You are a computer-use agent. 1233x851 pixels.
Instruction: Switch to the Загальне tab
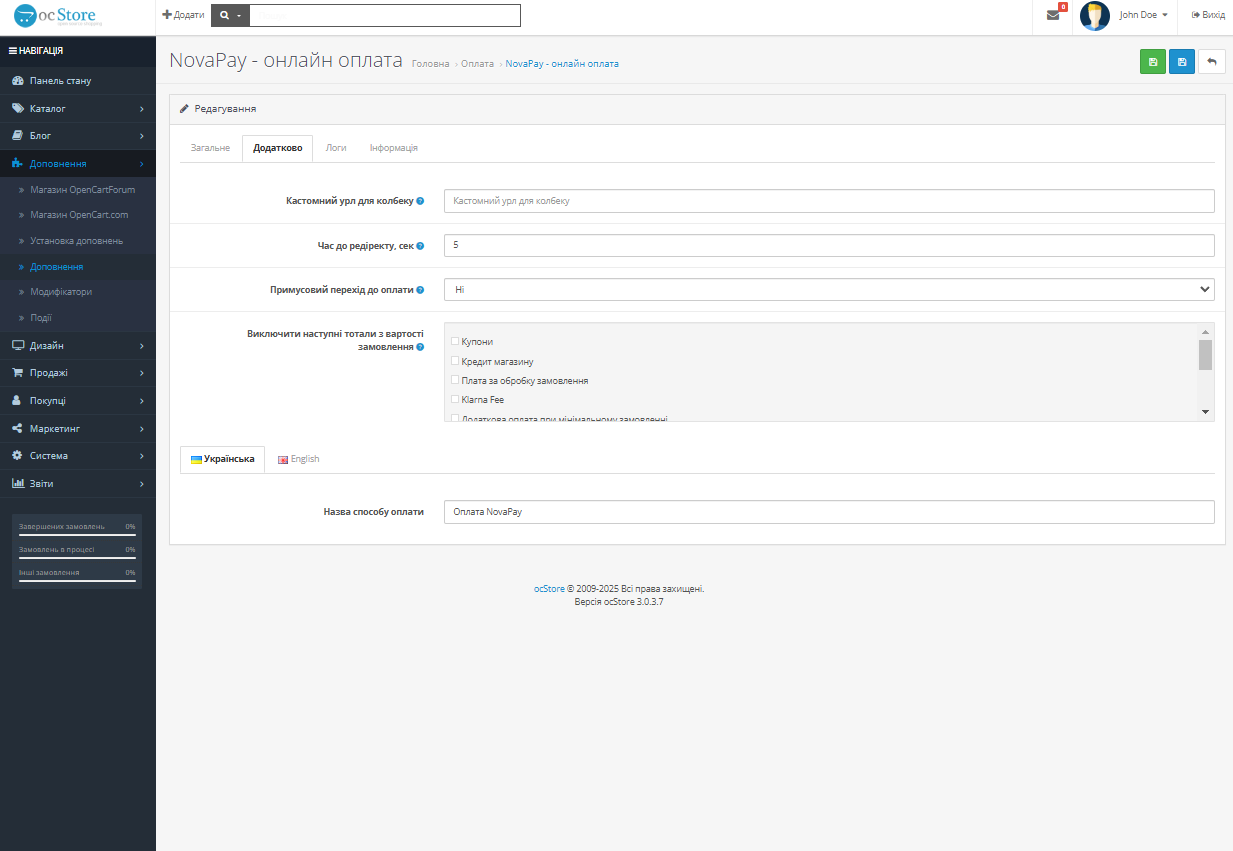210,148
